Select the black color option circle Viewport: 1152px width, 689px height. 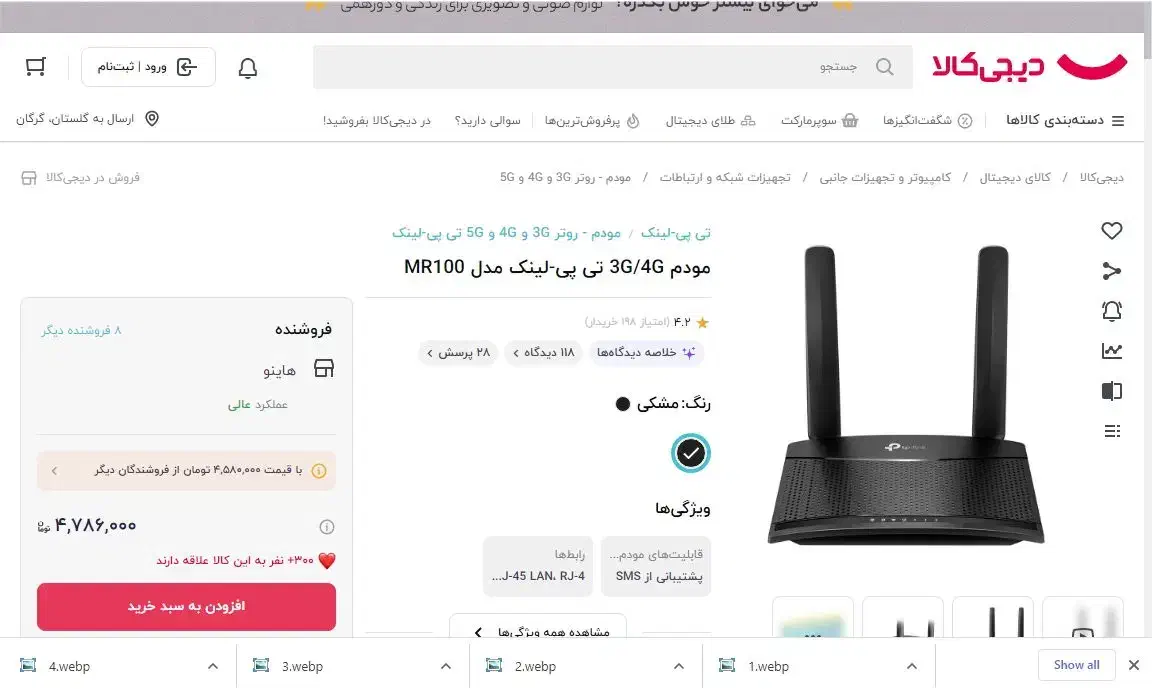[x=690, y=453]
